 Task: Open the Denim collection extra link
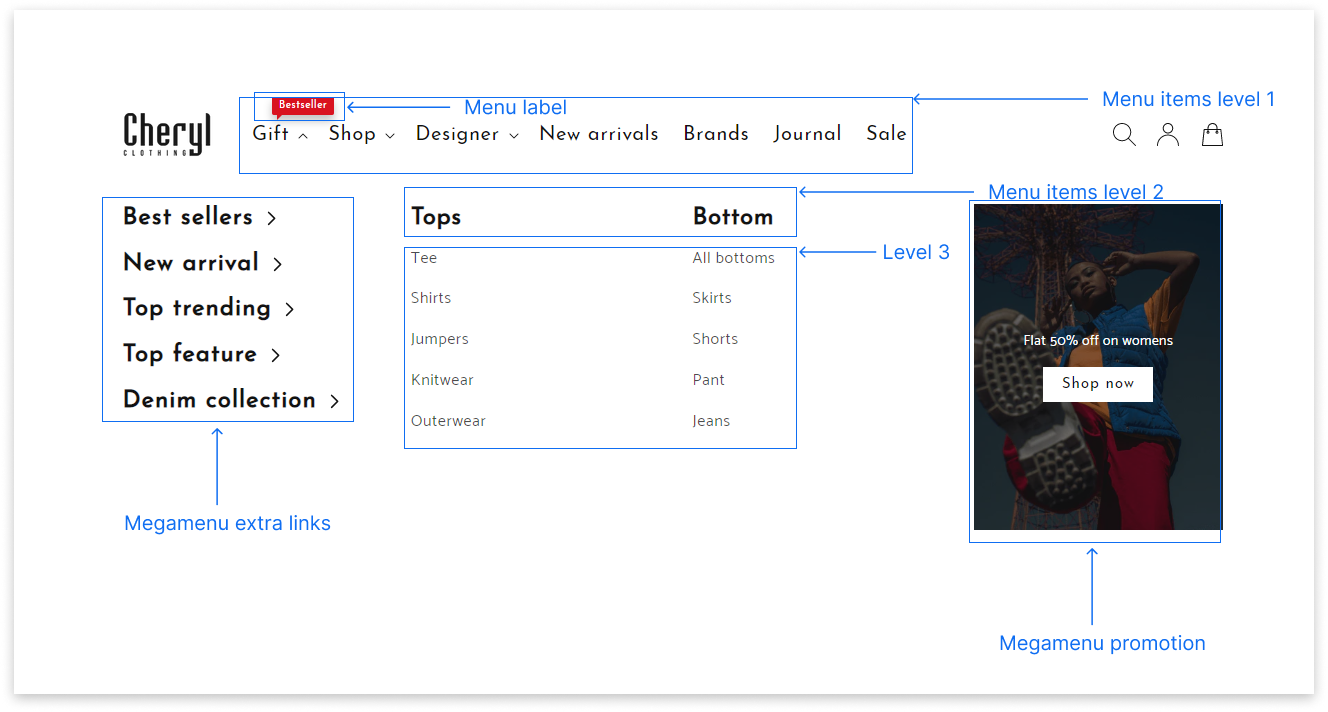(219, 400)
